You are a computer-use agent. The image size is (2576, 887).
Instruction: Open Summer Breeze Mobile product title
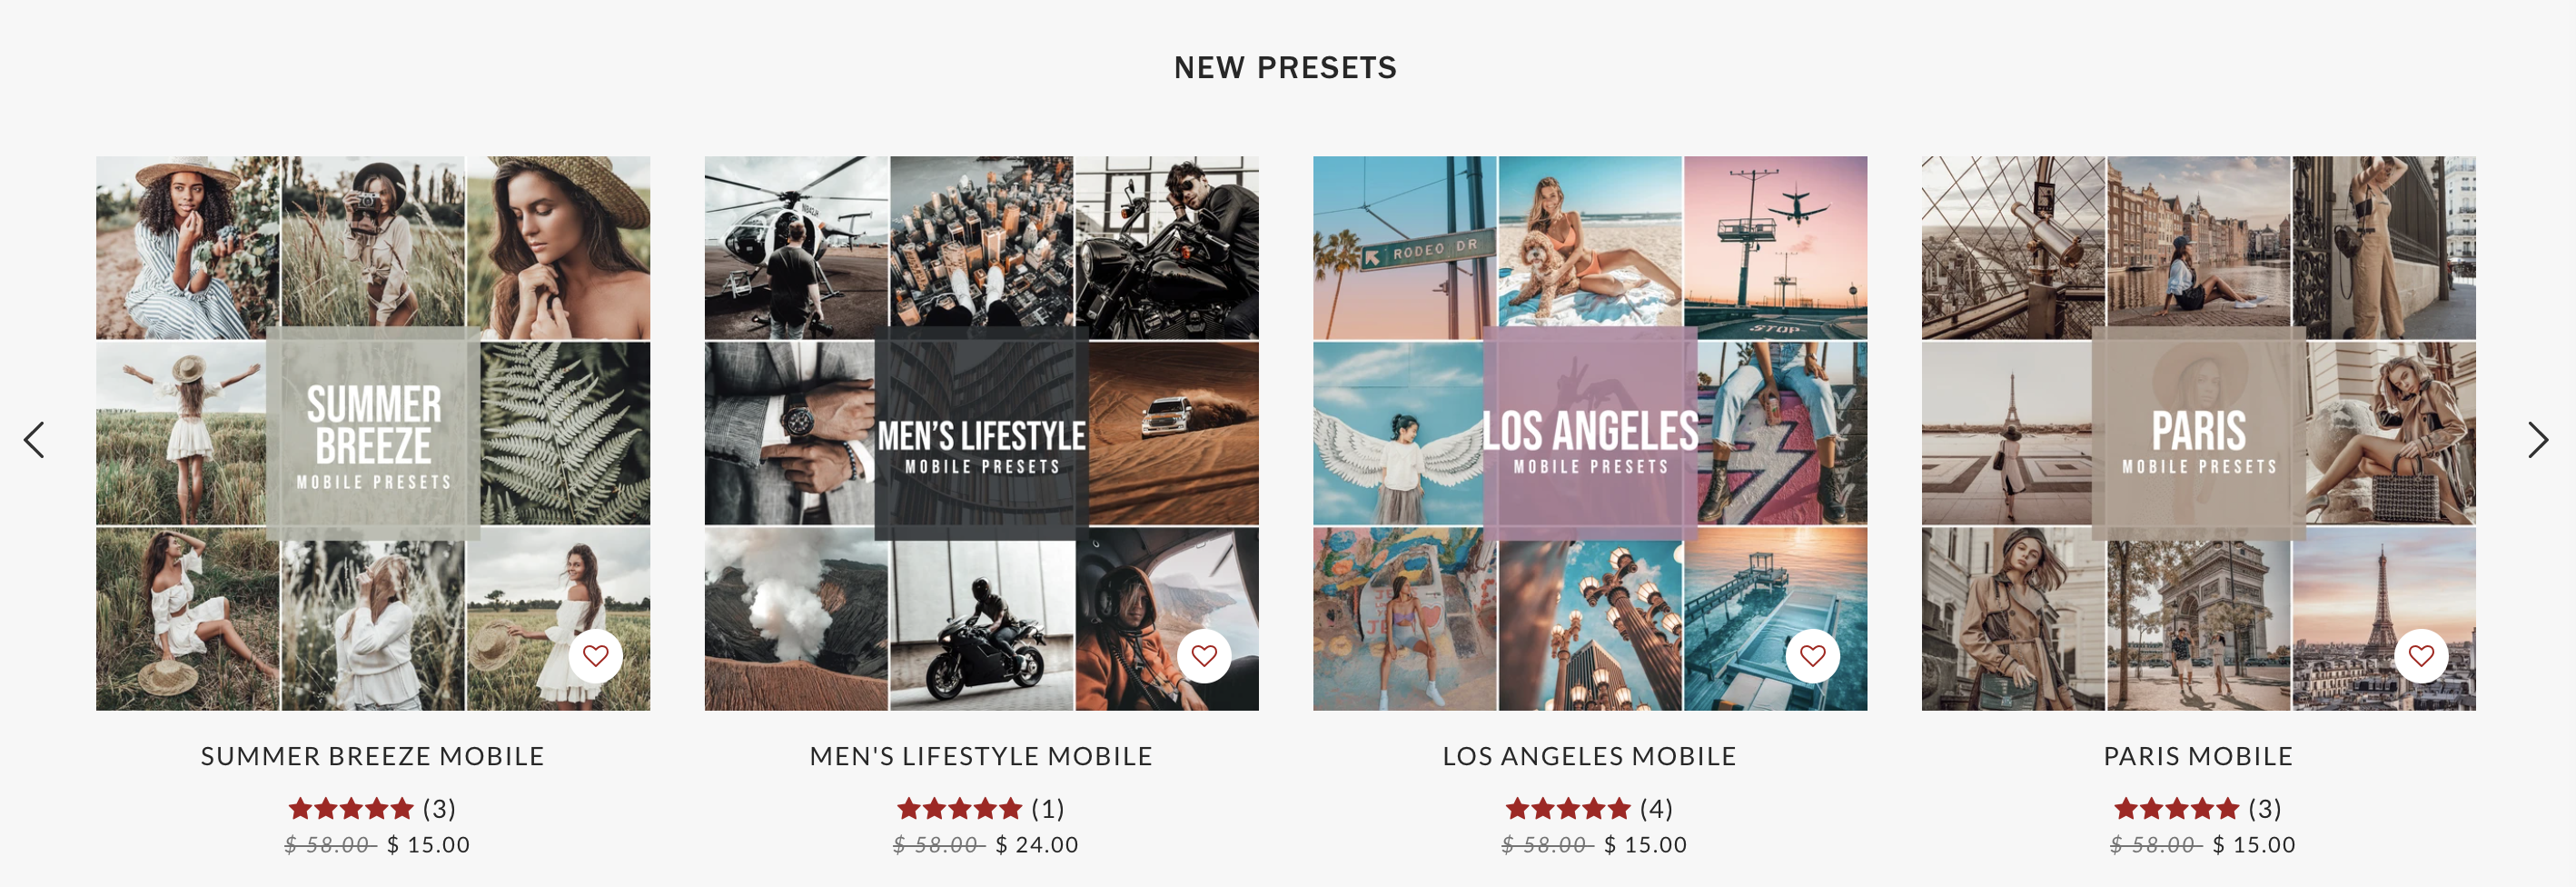click(373, 756)
